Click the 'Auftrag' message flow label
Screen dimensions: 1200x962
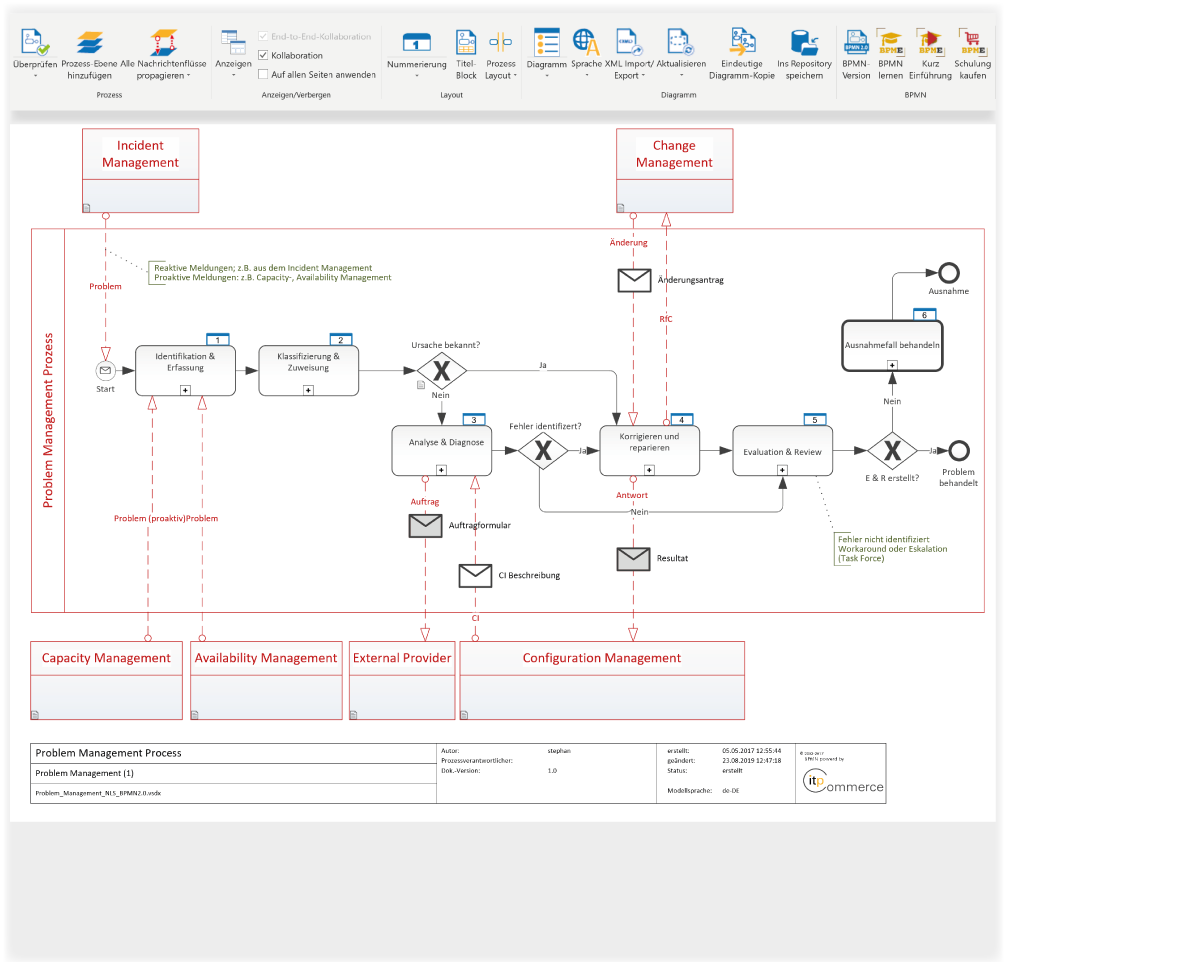point(425,501)
